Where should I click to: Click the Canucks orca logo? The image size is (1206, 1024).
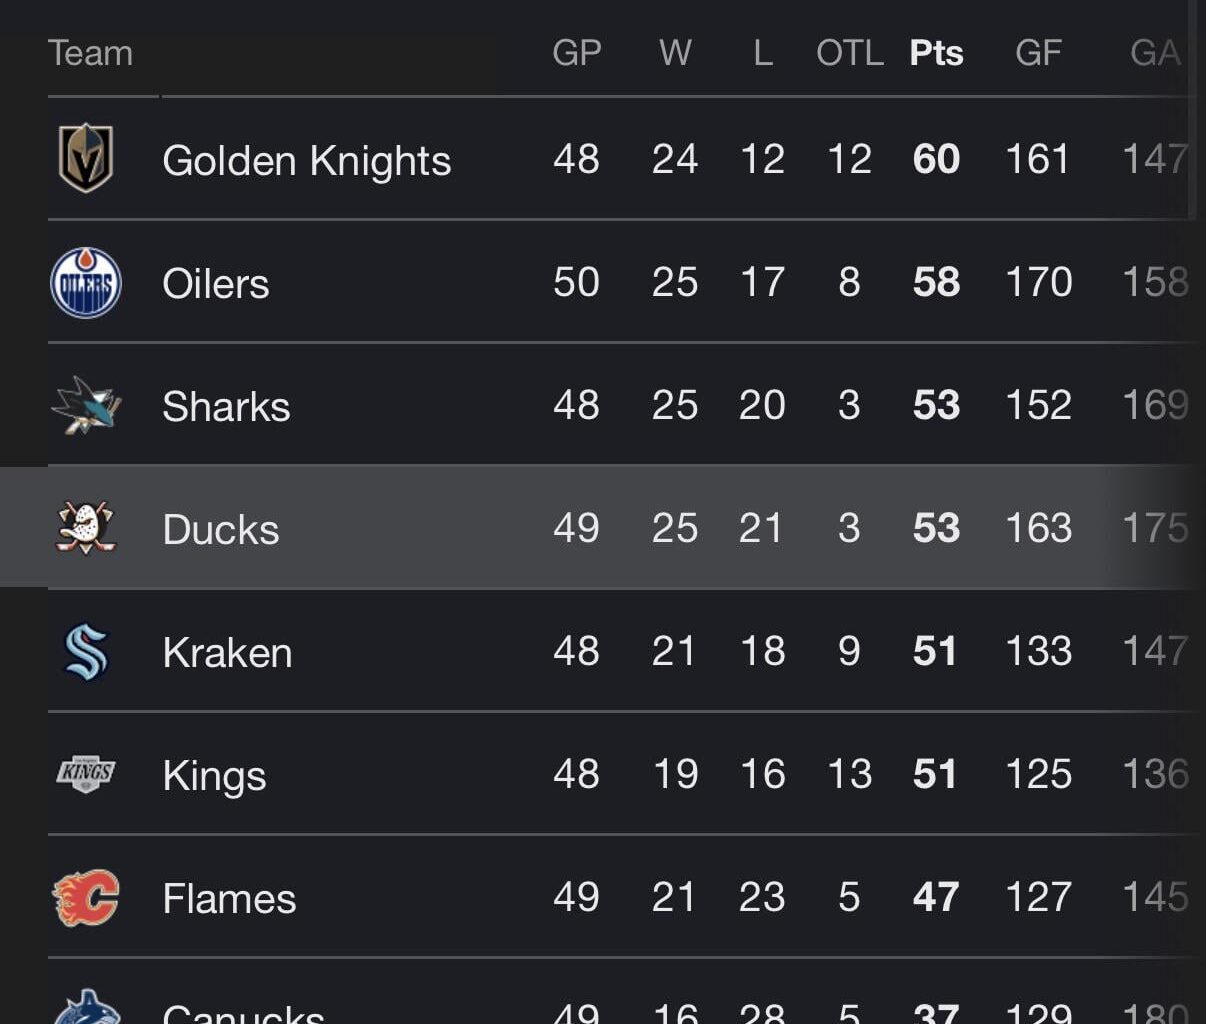[x=87, y=1012]
